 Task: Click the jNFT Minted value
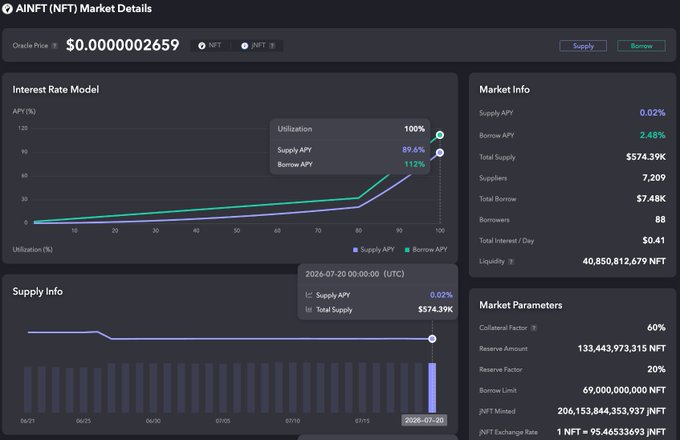(x=611, y=411)
